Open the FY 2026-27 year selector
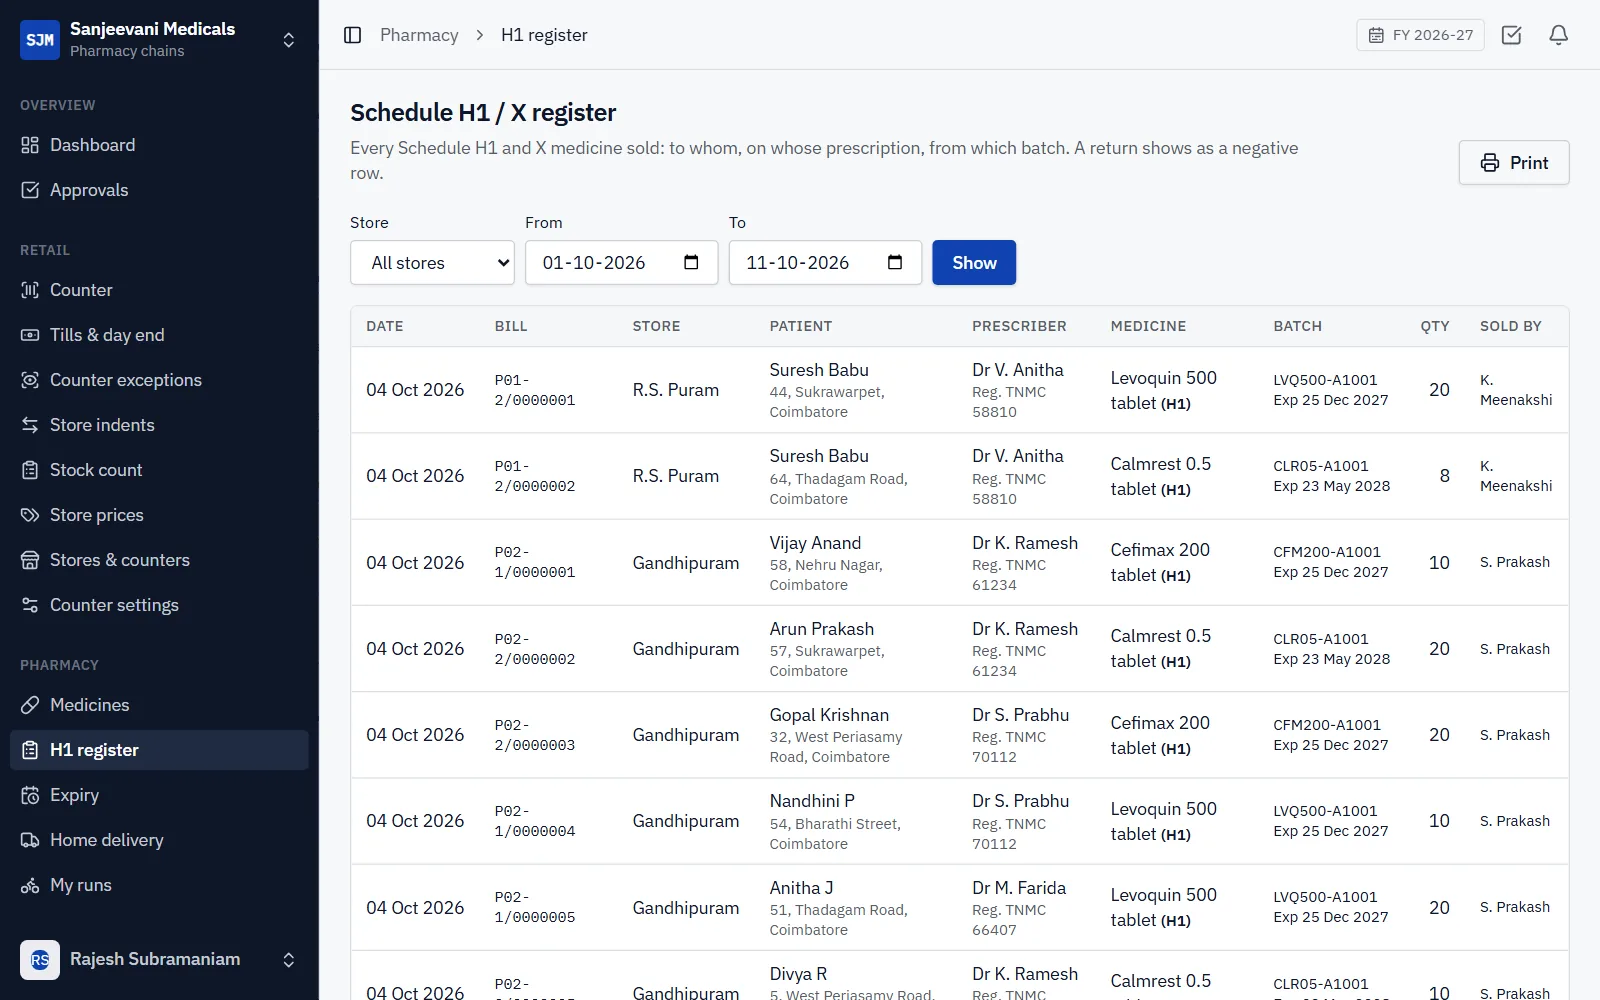1600x1000 pixels. click(x=1420, y=35)
